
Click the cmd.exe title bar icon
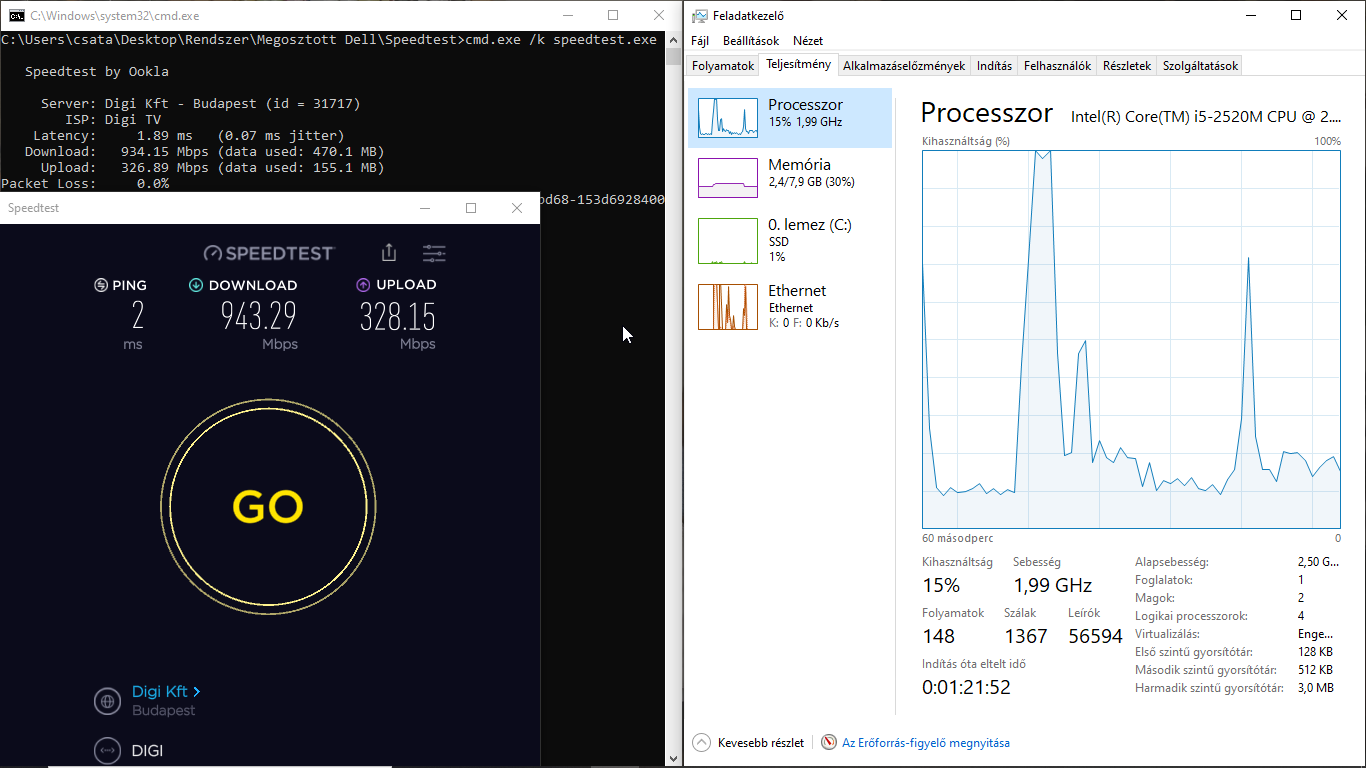tap(17, 15)
